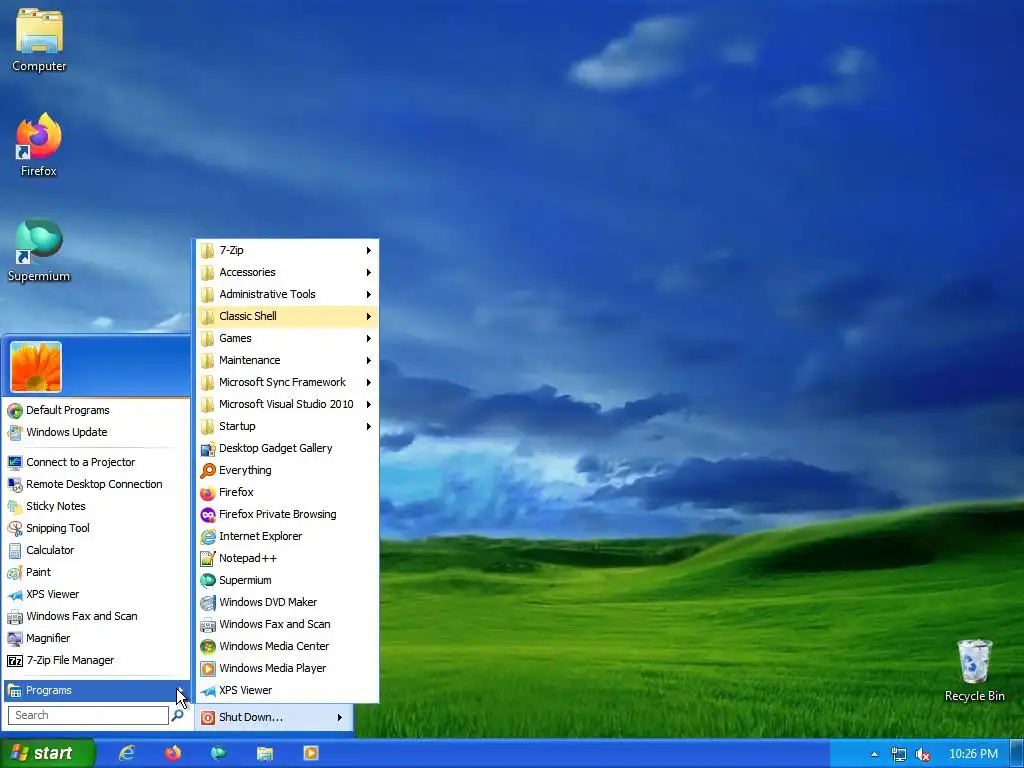Expand the Shut Down options arrow
The width and height of the screenshot is (1024, 768).
point(340,717)
